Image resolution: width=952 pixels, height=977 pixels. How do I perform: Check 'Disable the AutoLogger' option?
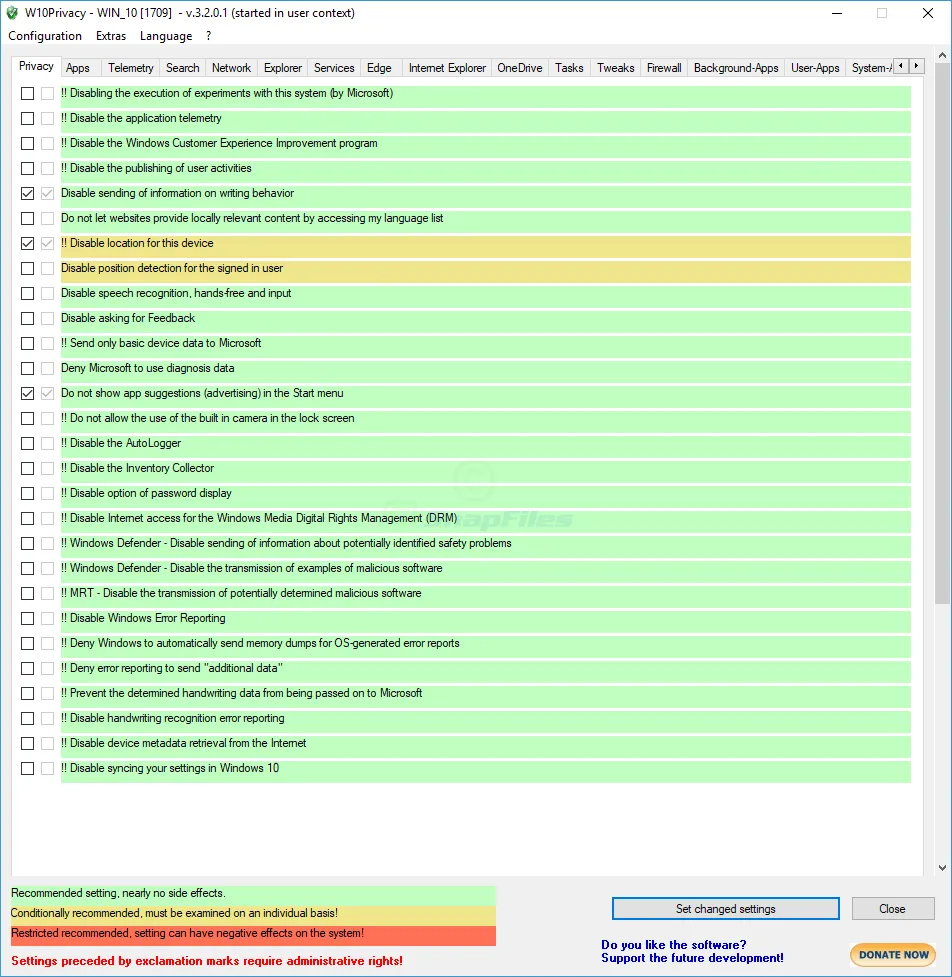point(27,444)
